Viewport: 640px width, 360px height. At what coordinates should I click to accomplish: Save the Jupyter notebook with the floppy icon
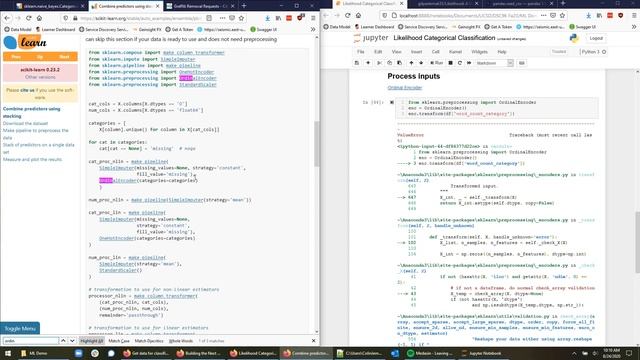coord(357,63)
